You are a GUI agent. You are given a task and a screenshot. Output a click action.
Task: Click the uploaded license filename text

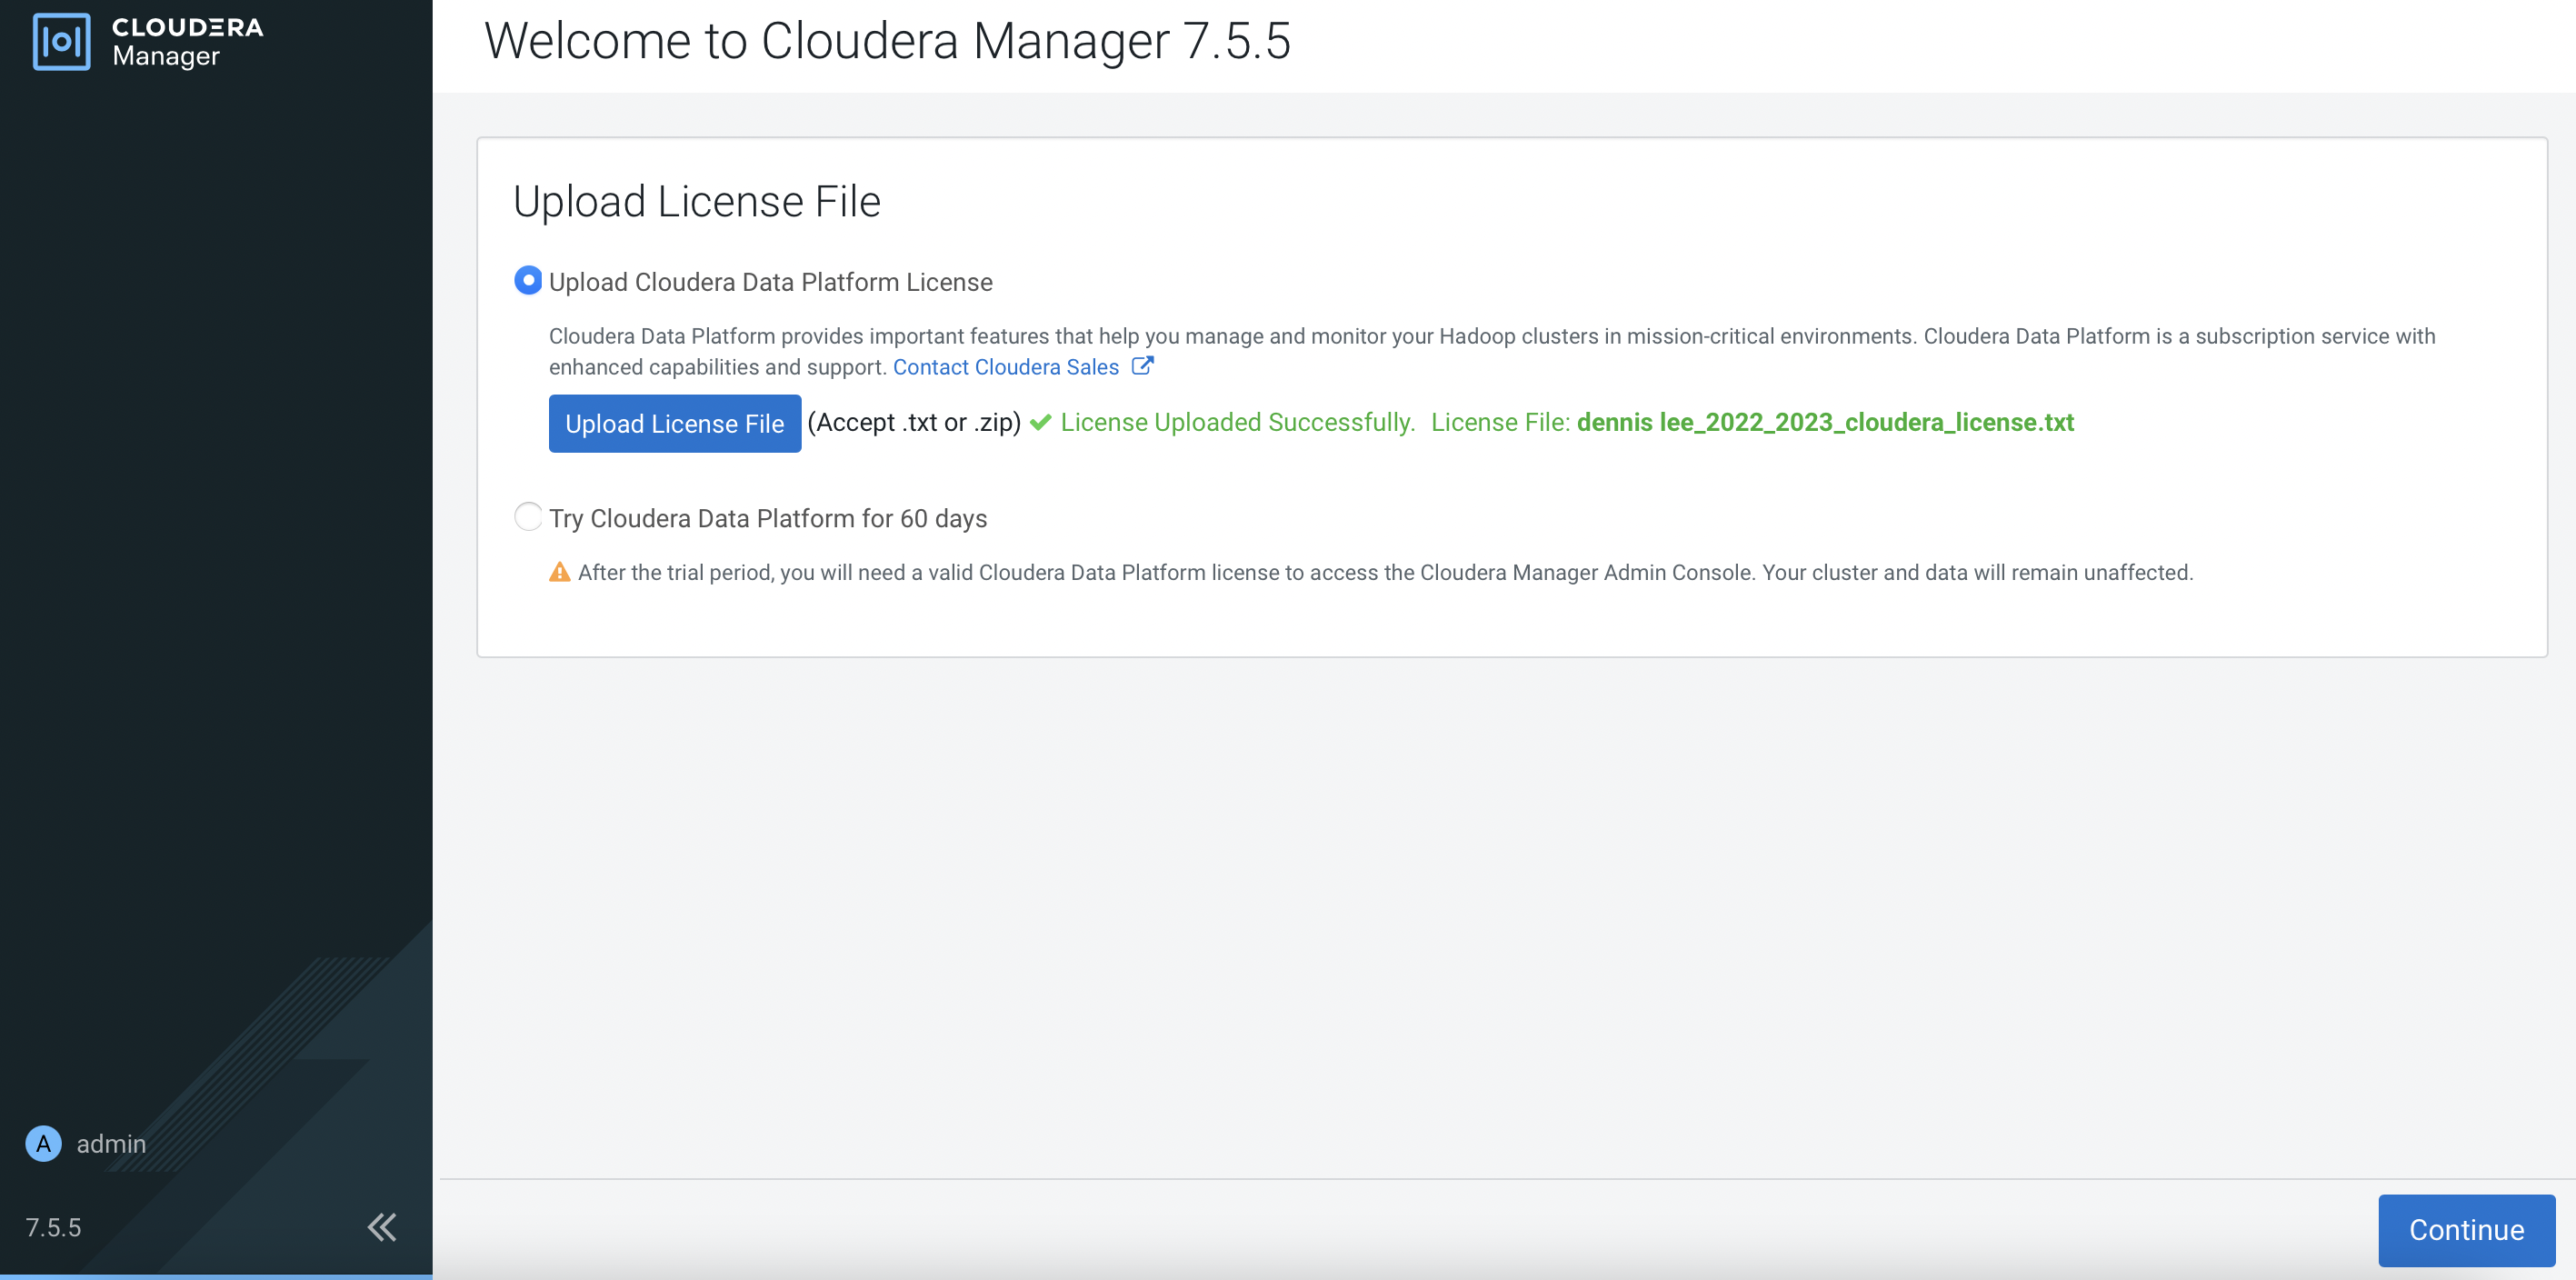(x=1825, y=423)
